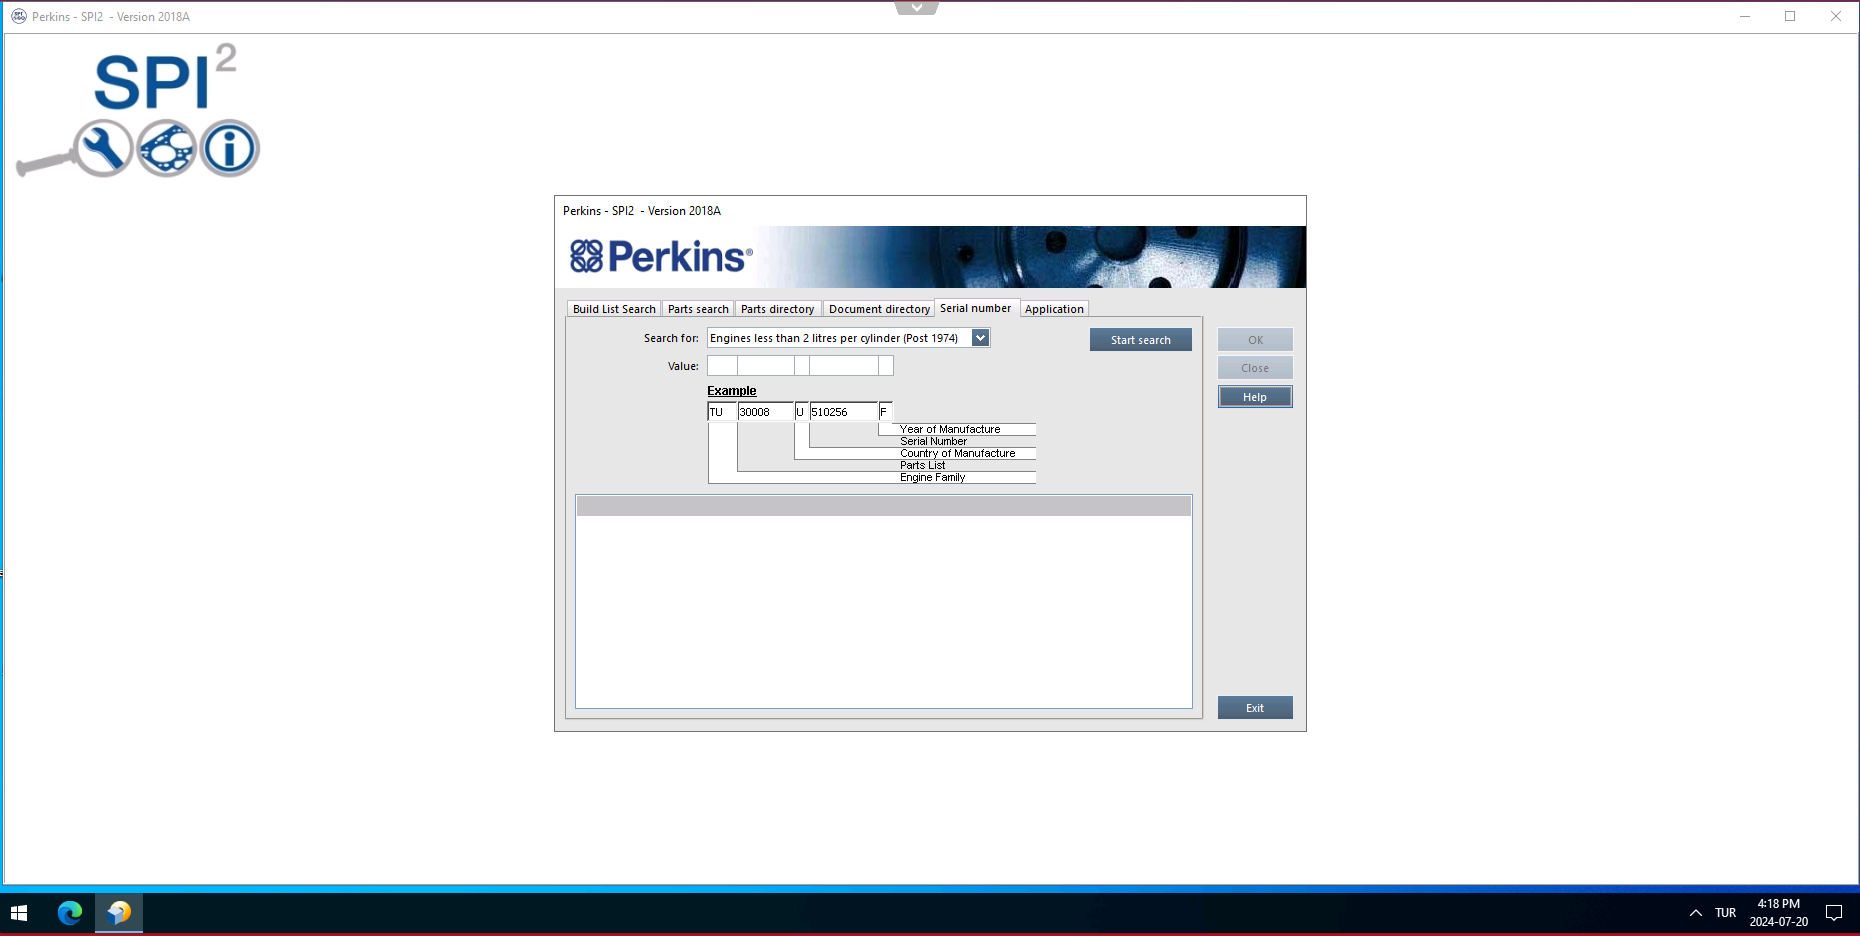This screenshot has width=1860, height=936.
Task: Click the wrench icon in SPI2 logo
Action: (x=103, y=149)
